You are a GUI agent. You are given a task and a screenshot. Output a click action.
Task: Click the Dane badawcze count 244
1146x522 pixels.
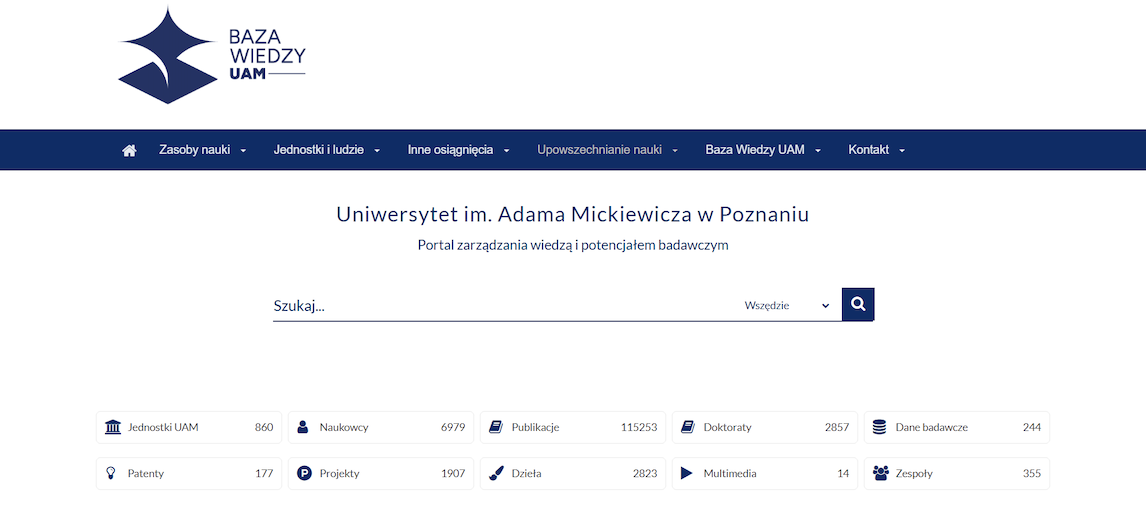point(1031,428)
